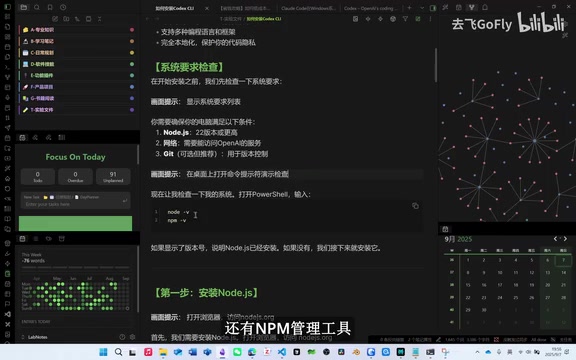Select the first tab icon above Focus On Today
Screen dimensions: 576x360
(x=22, y=137)
